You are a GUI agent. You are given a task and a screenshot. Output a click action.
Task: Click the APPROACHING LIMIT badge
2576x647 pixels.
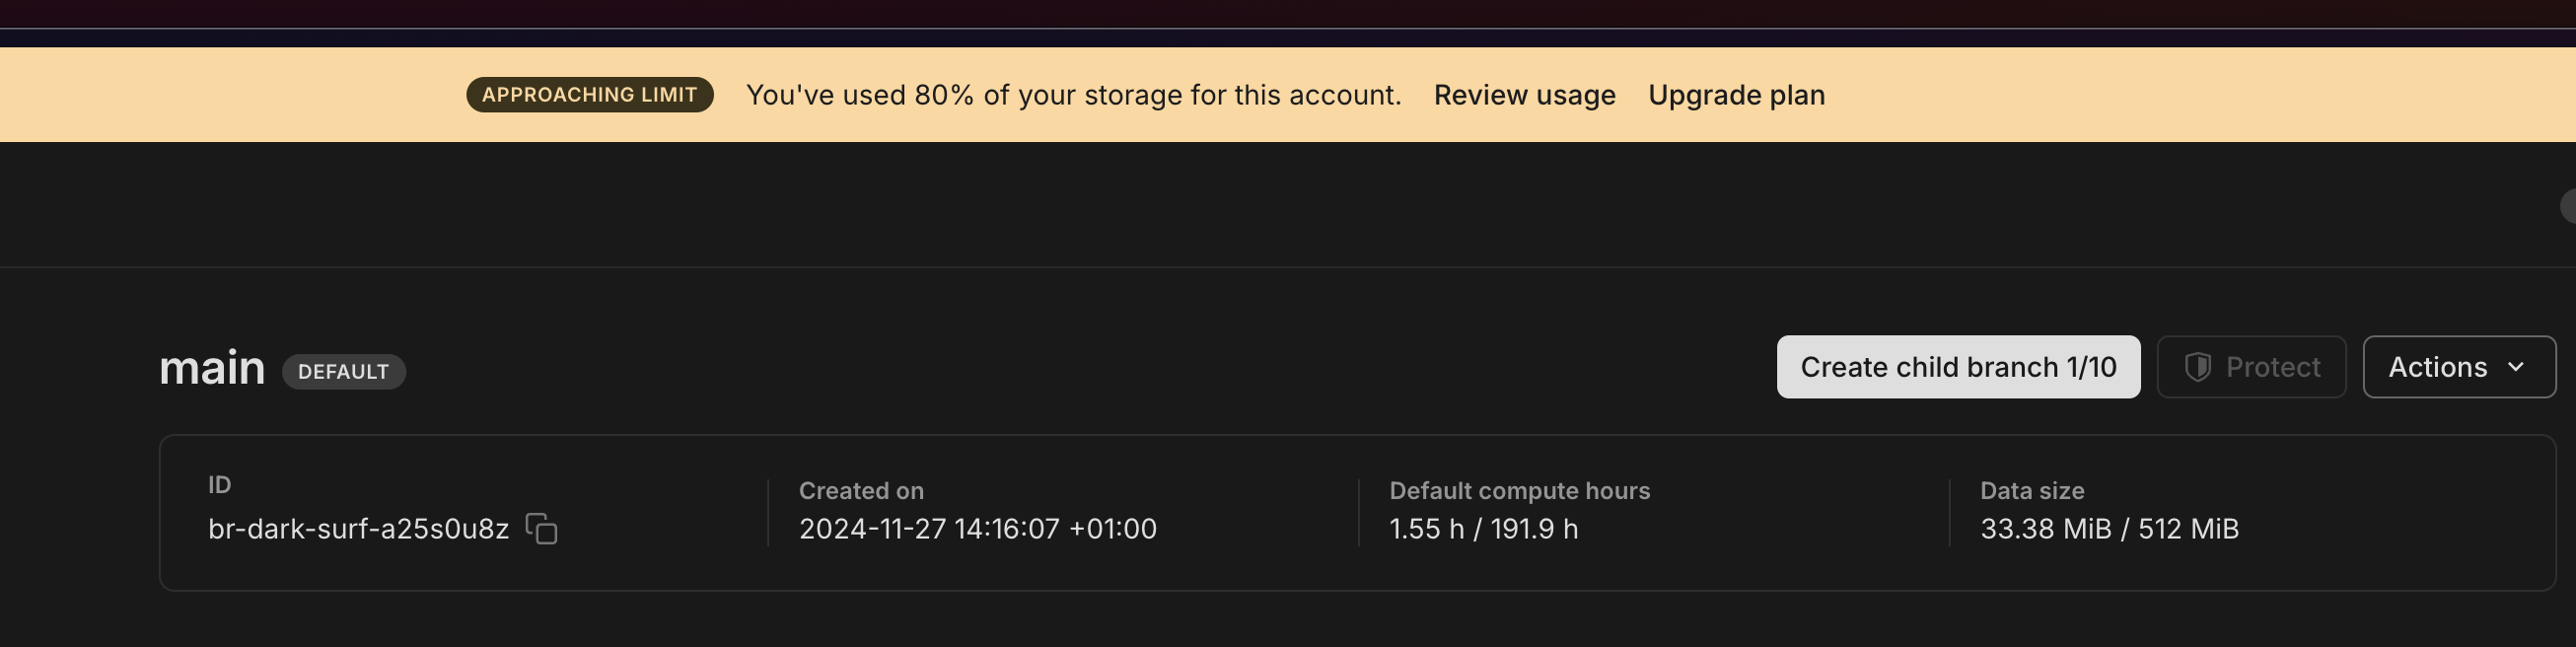(589, 95)
